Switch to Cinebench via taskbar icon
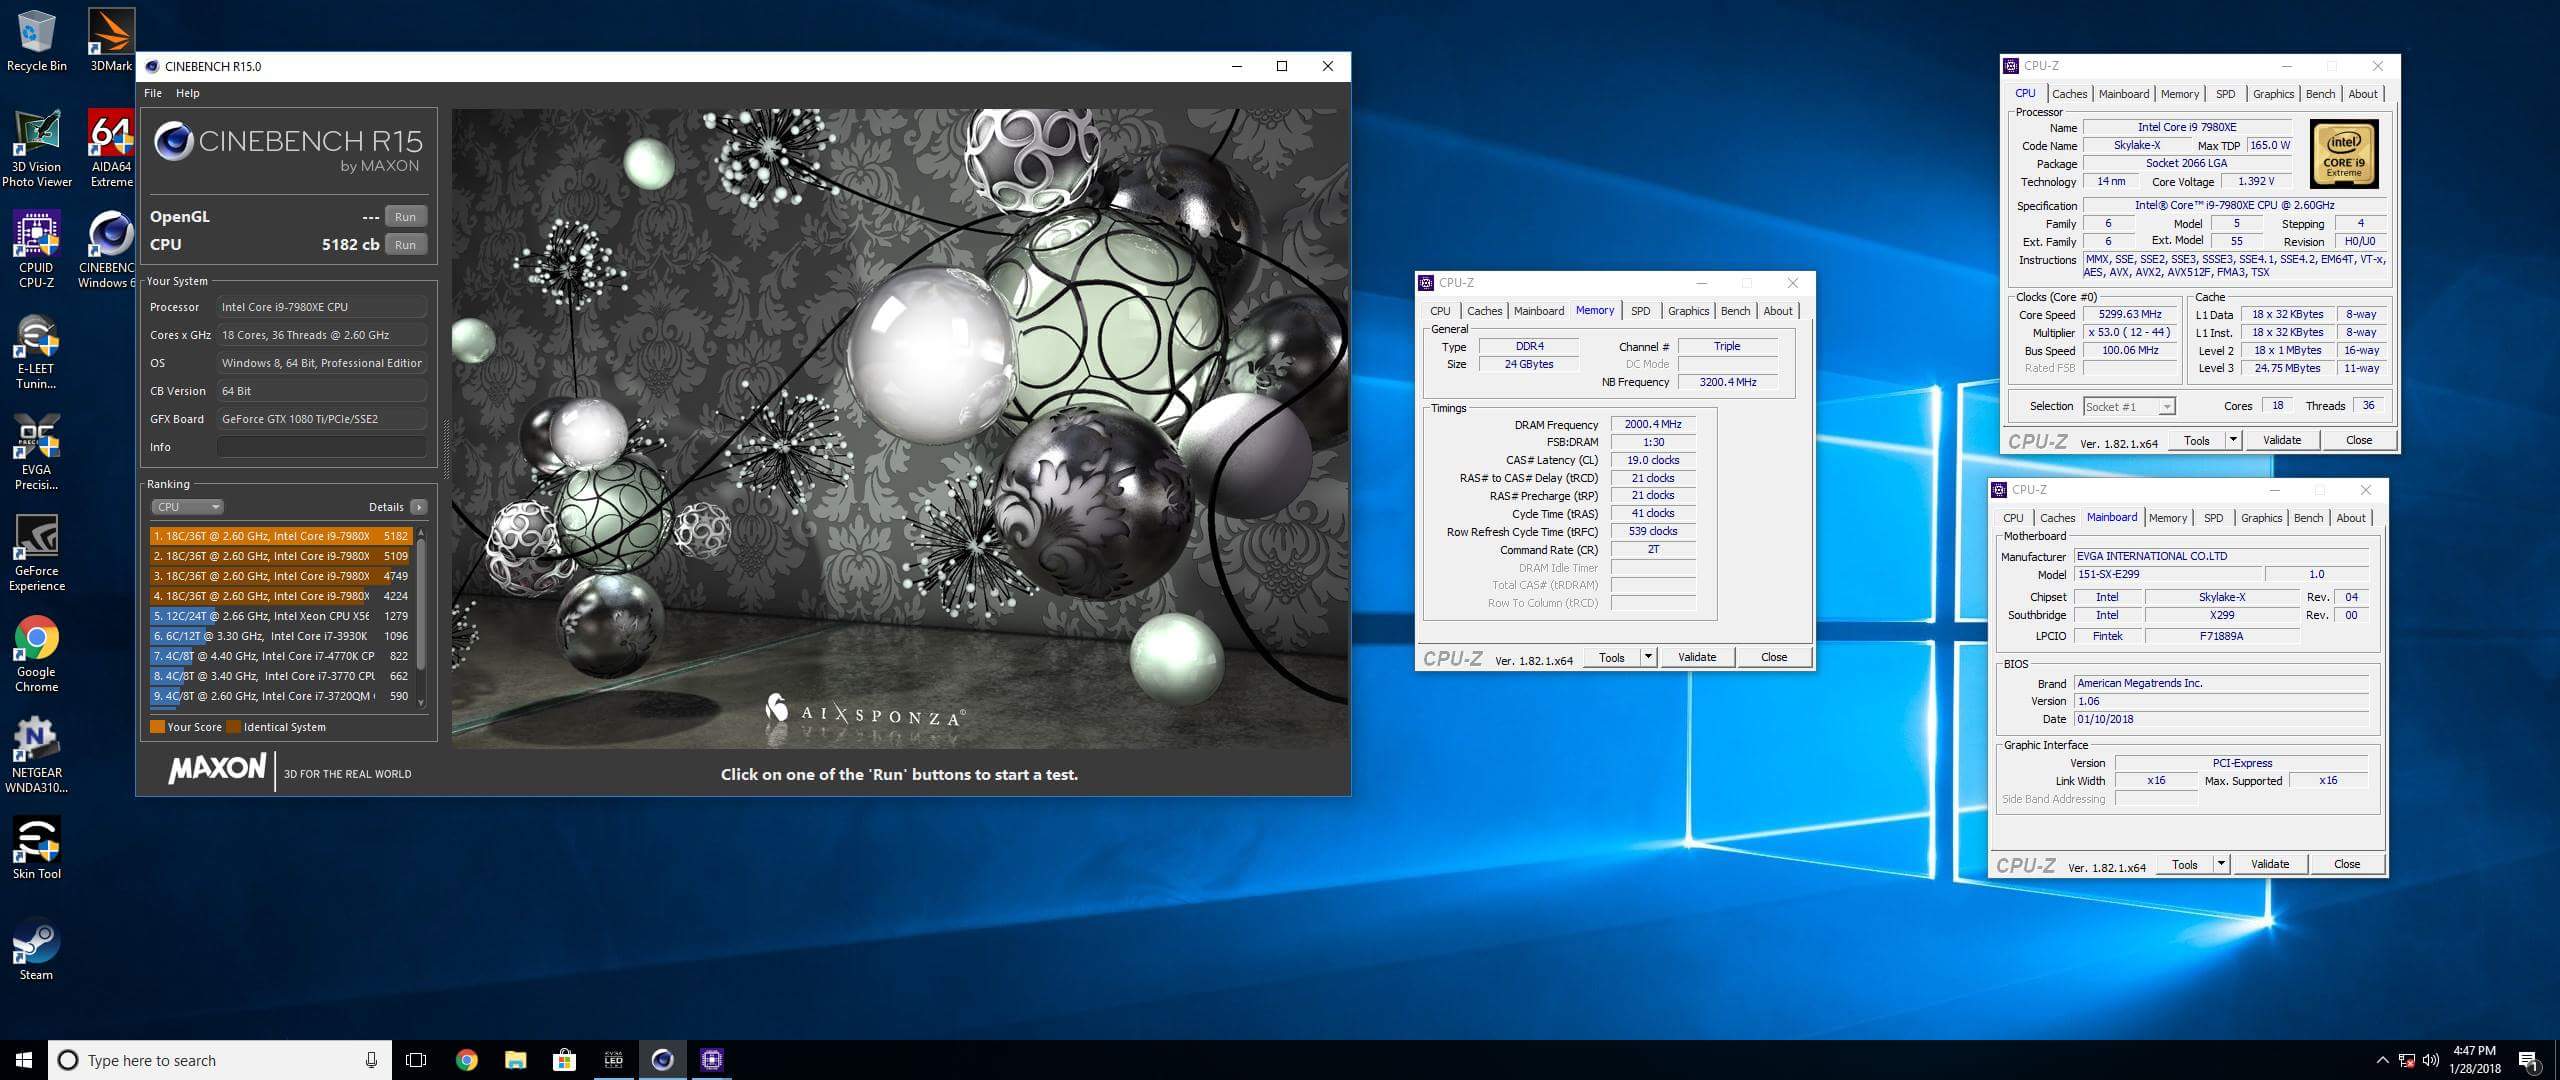The image size is (2560, 1080). click(662, 1060)
